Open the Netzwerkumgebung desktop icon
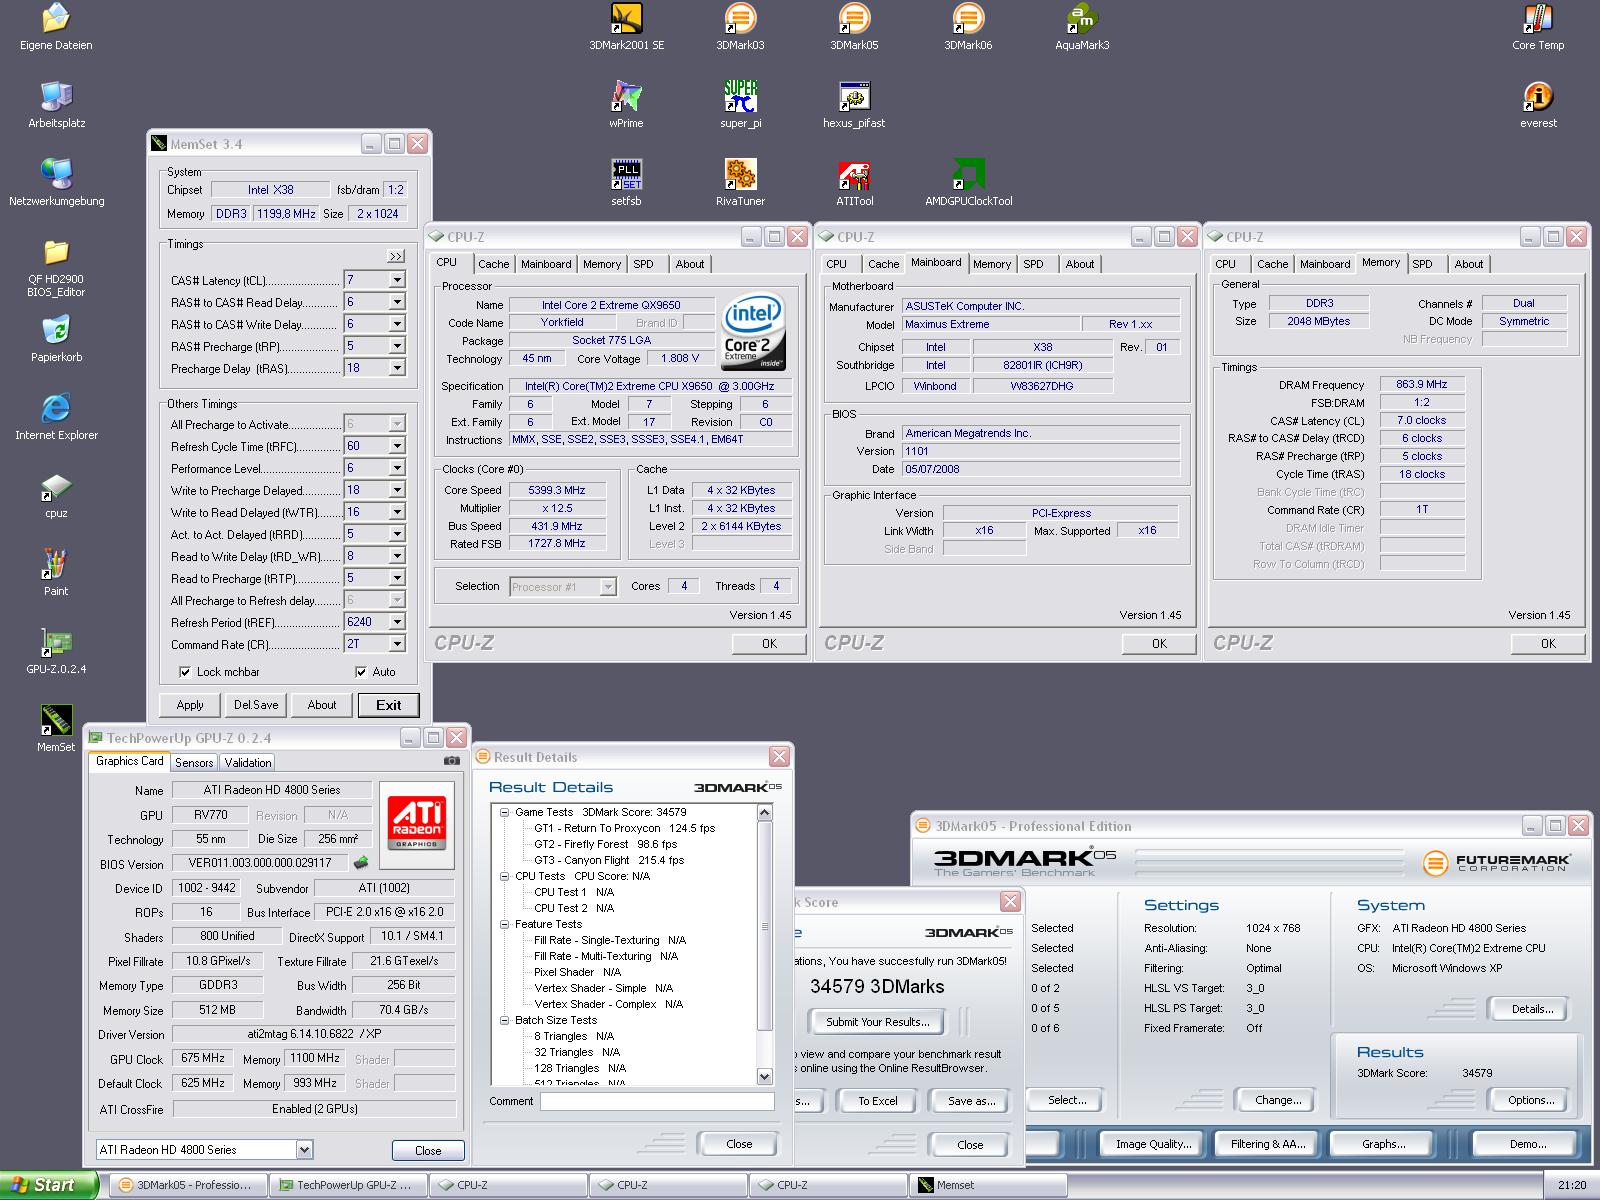Viewport: 1600px width, 1200px height. point(56,183)
